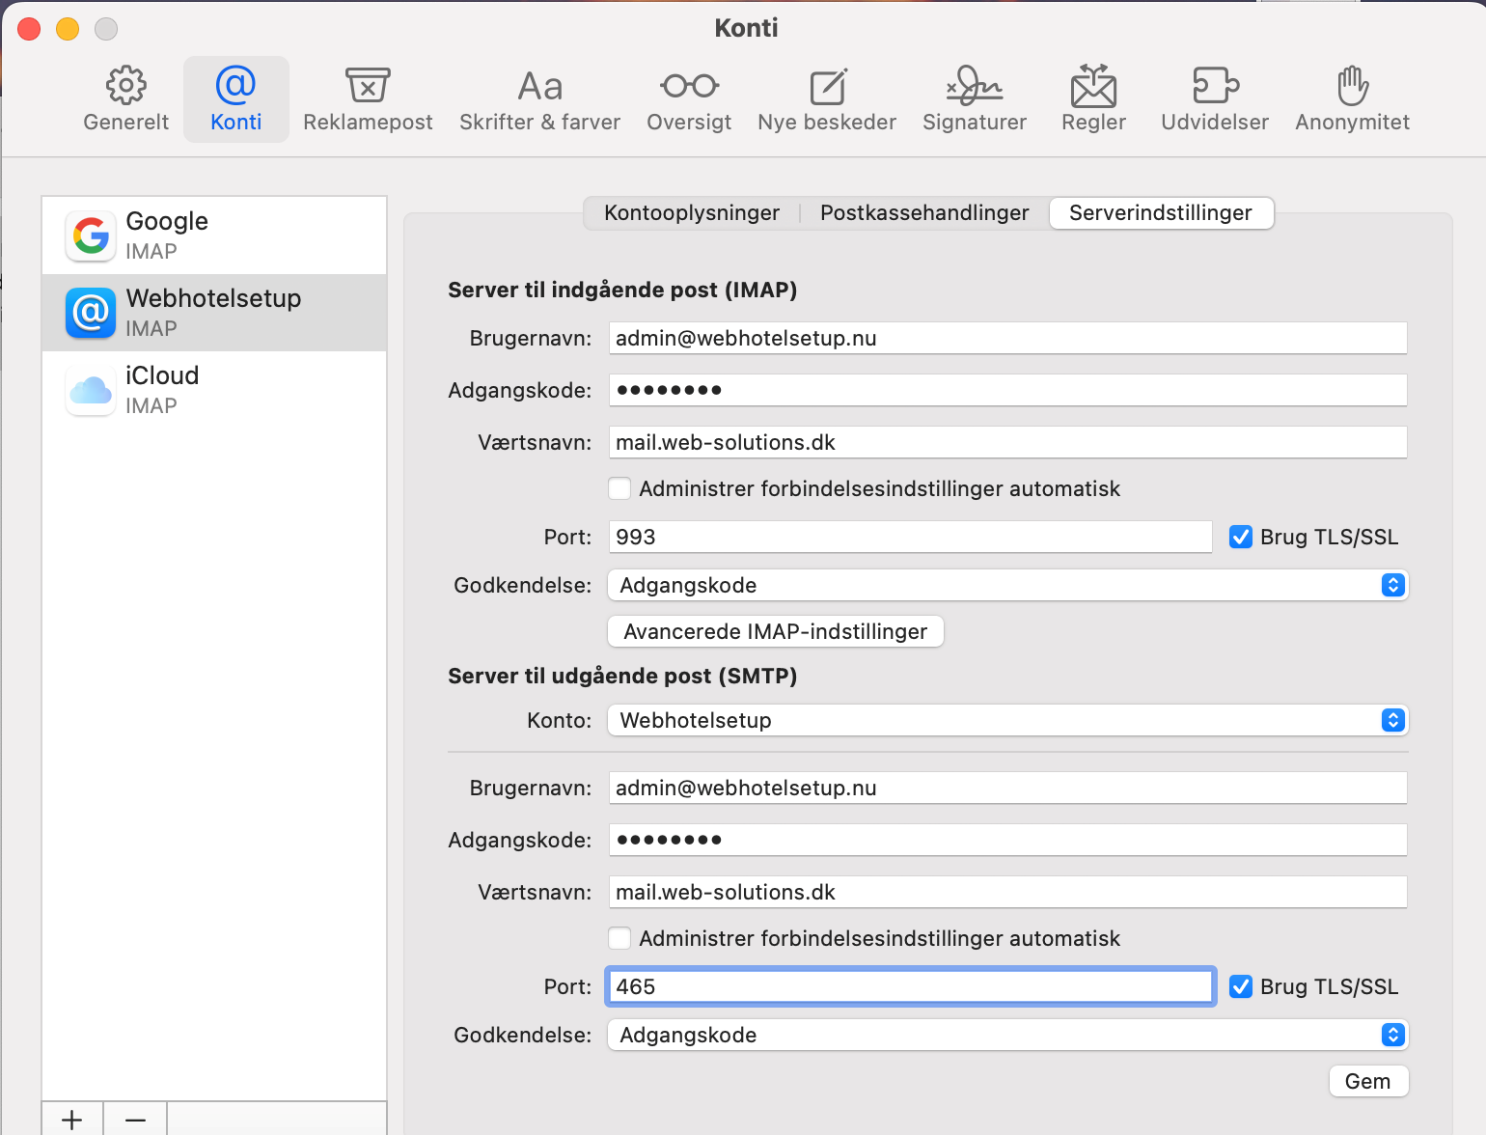1486x1135 pixels.
Task: Click the IMAP Værtsnavn field
Action: tap(1008, 442)
